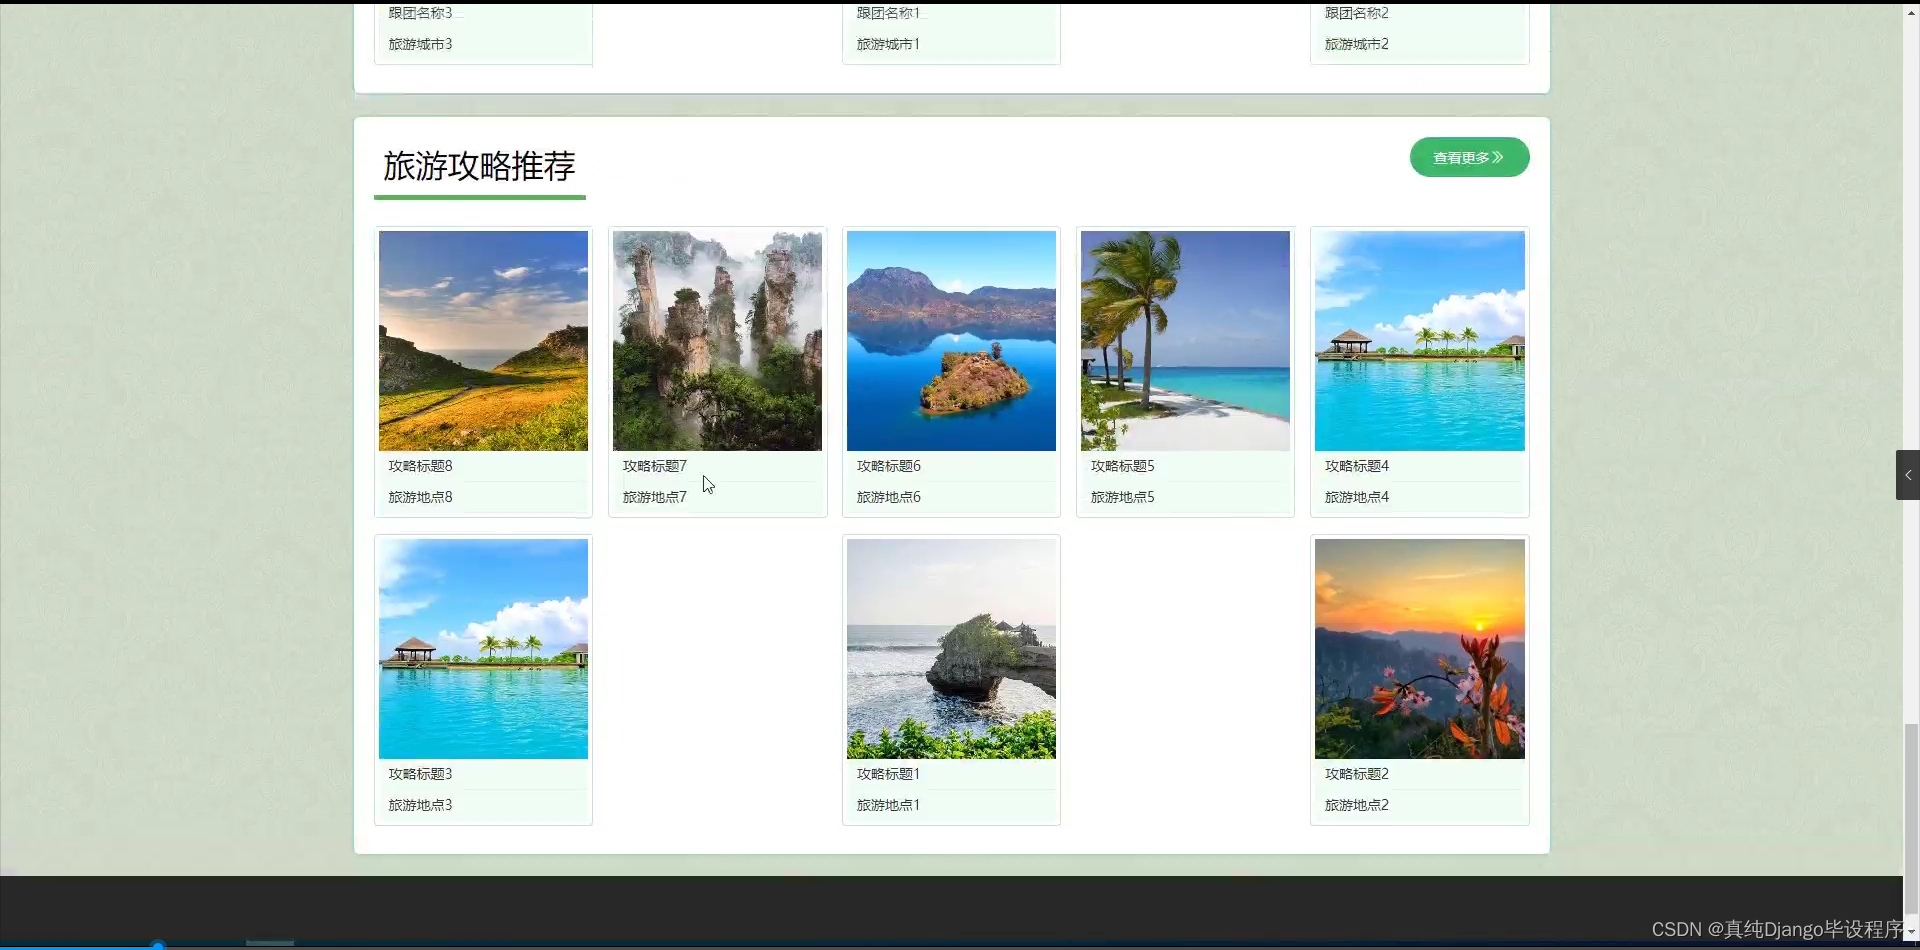Click the 旅游城市1 text
This screenshot has width=1920, height=950.
888,44
